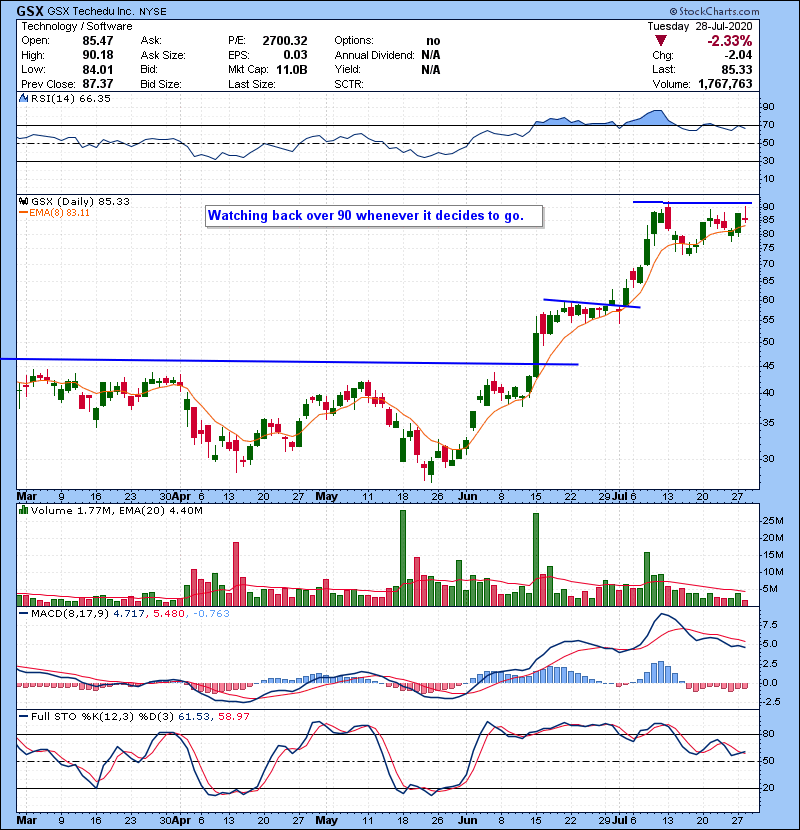Click the 'Bid Size:' label
The width and height of the screenshot is (800, 830).
click(161, 84)
